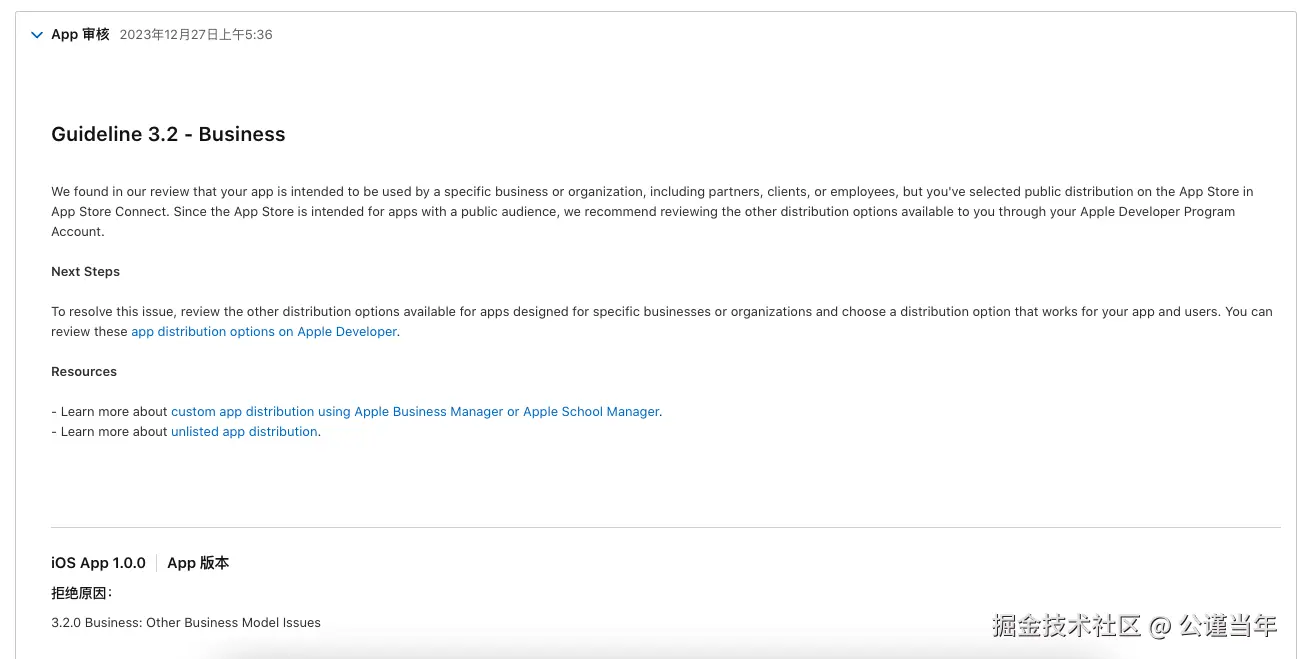Click the 公谨当年 author name watermark
The height and width of the screenshot is (659, 1297).
coord(1228,626)
